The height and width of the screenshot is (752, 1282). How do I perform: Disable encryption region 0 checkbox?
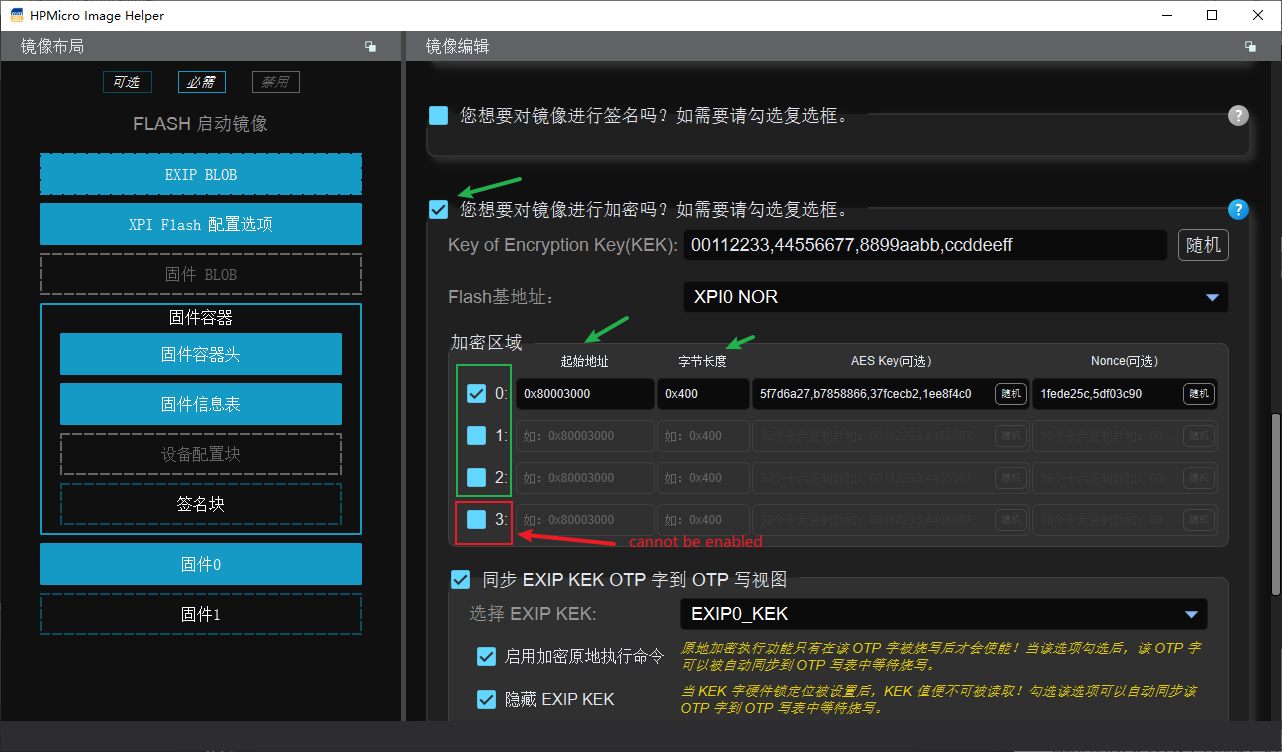[x=476, y=394]
